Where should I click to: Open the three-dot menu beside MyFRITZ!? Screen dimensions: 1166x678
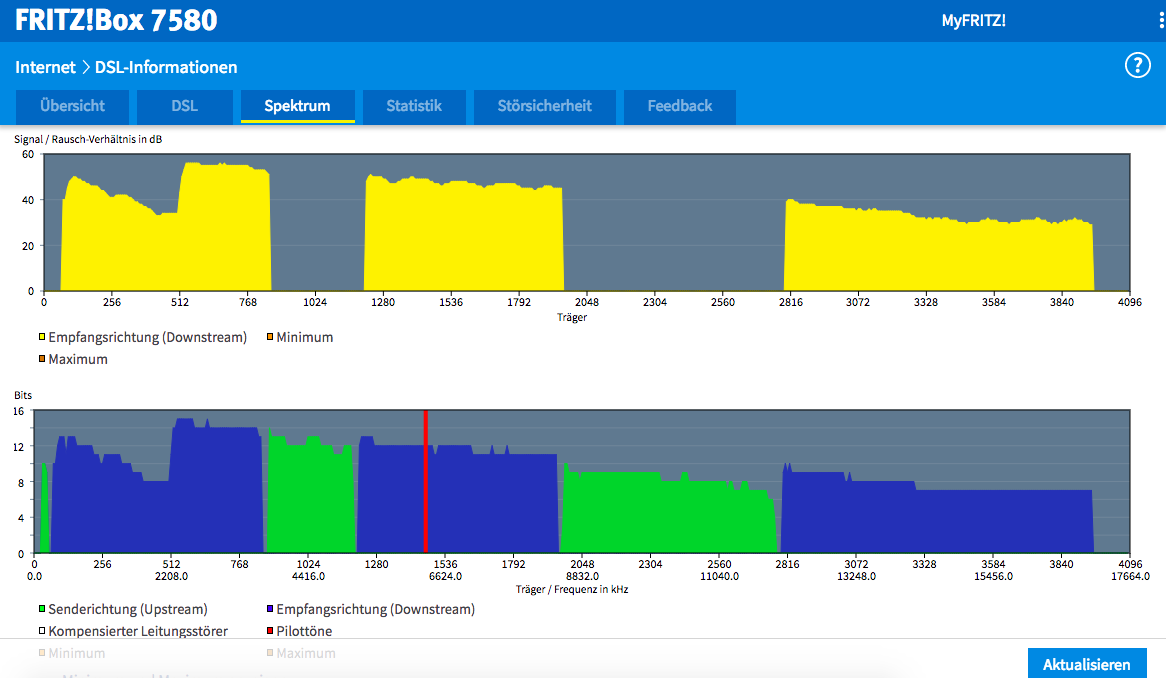1162,20
